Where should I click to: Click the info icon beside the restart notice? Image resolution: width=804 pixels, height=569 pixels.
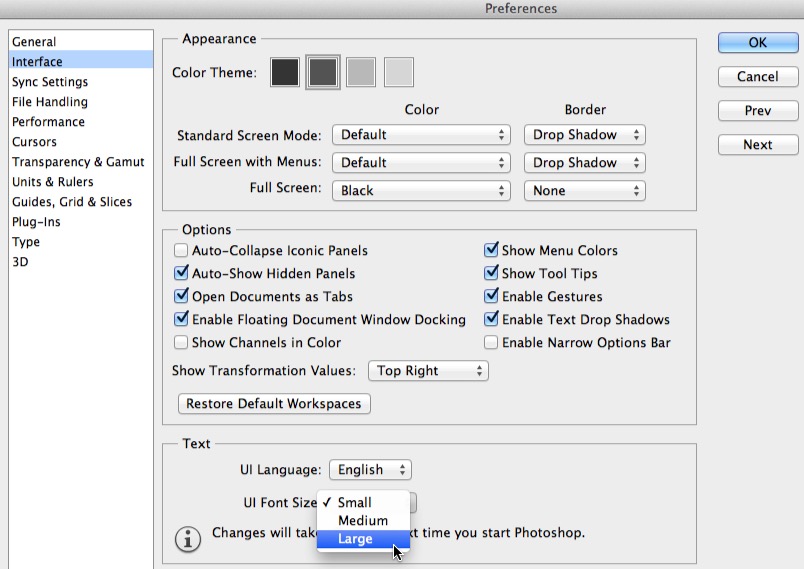coord(188,539)
